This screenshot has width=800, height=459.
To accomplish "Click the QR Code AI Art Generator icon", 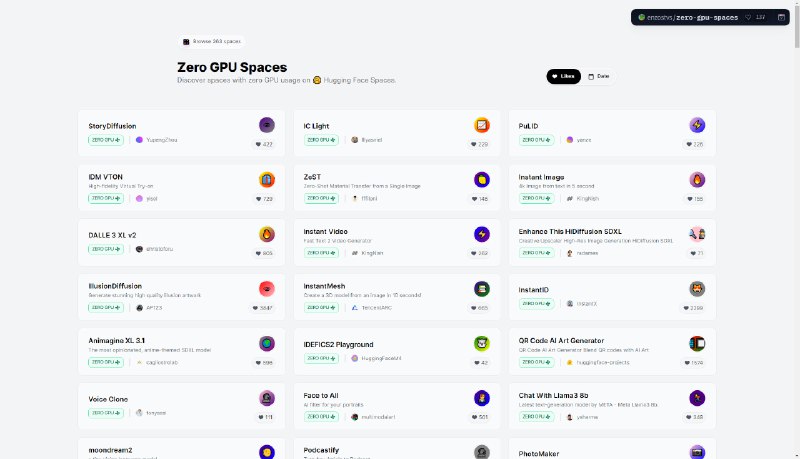I will click(x=697, y=343).
